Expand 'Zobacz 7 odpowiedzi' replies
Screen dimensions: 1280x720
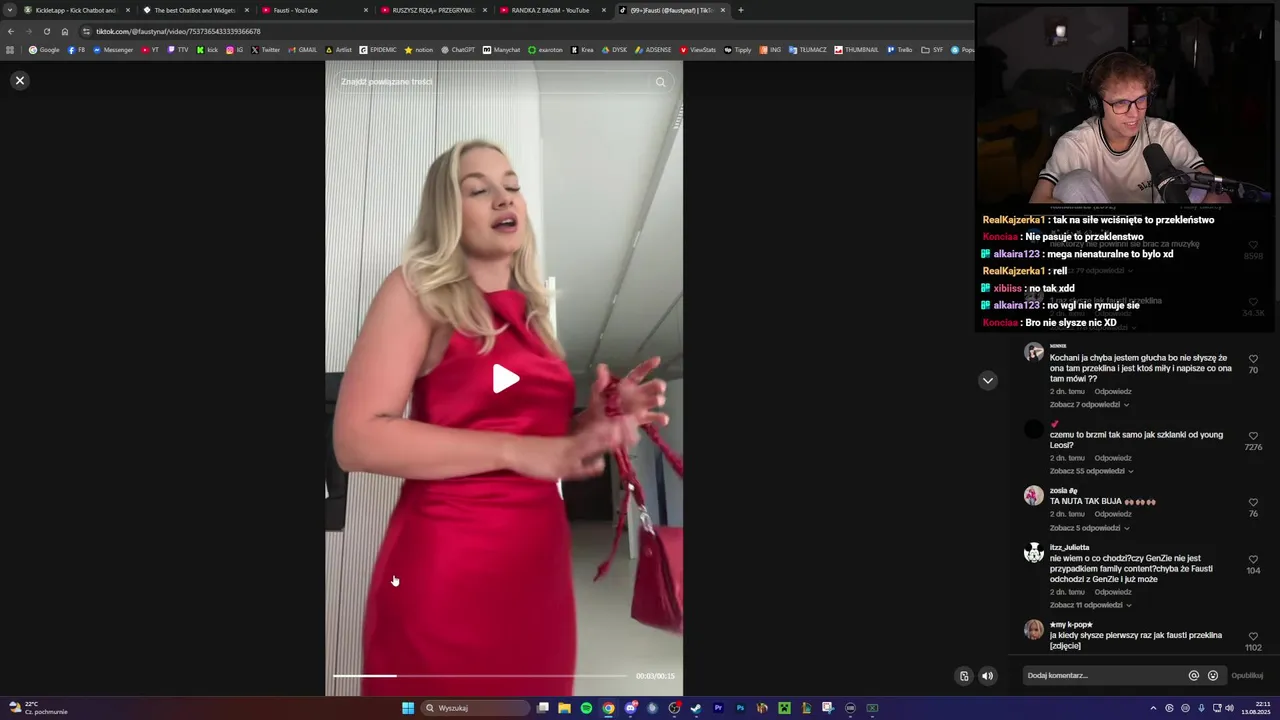pos(1089,405)
